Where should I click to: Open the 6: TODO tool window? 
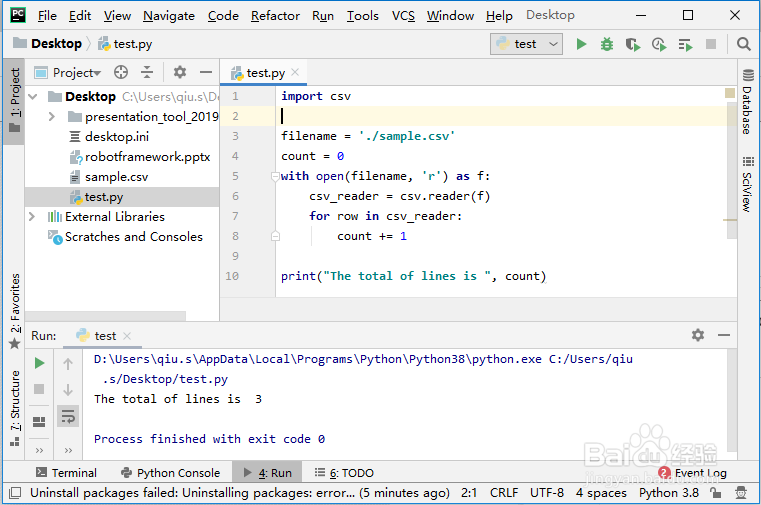pyautogui.click(x=344, y=472)
